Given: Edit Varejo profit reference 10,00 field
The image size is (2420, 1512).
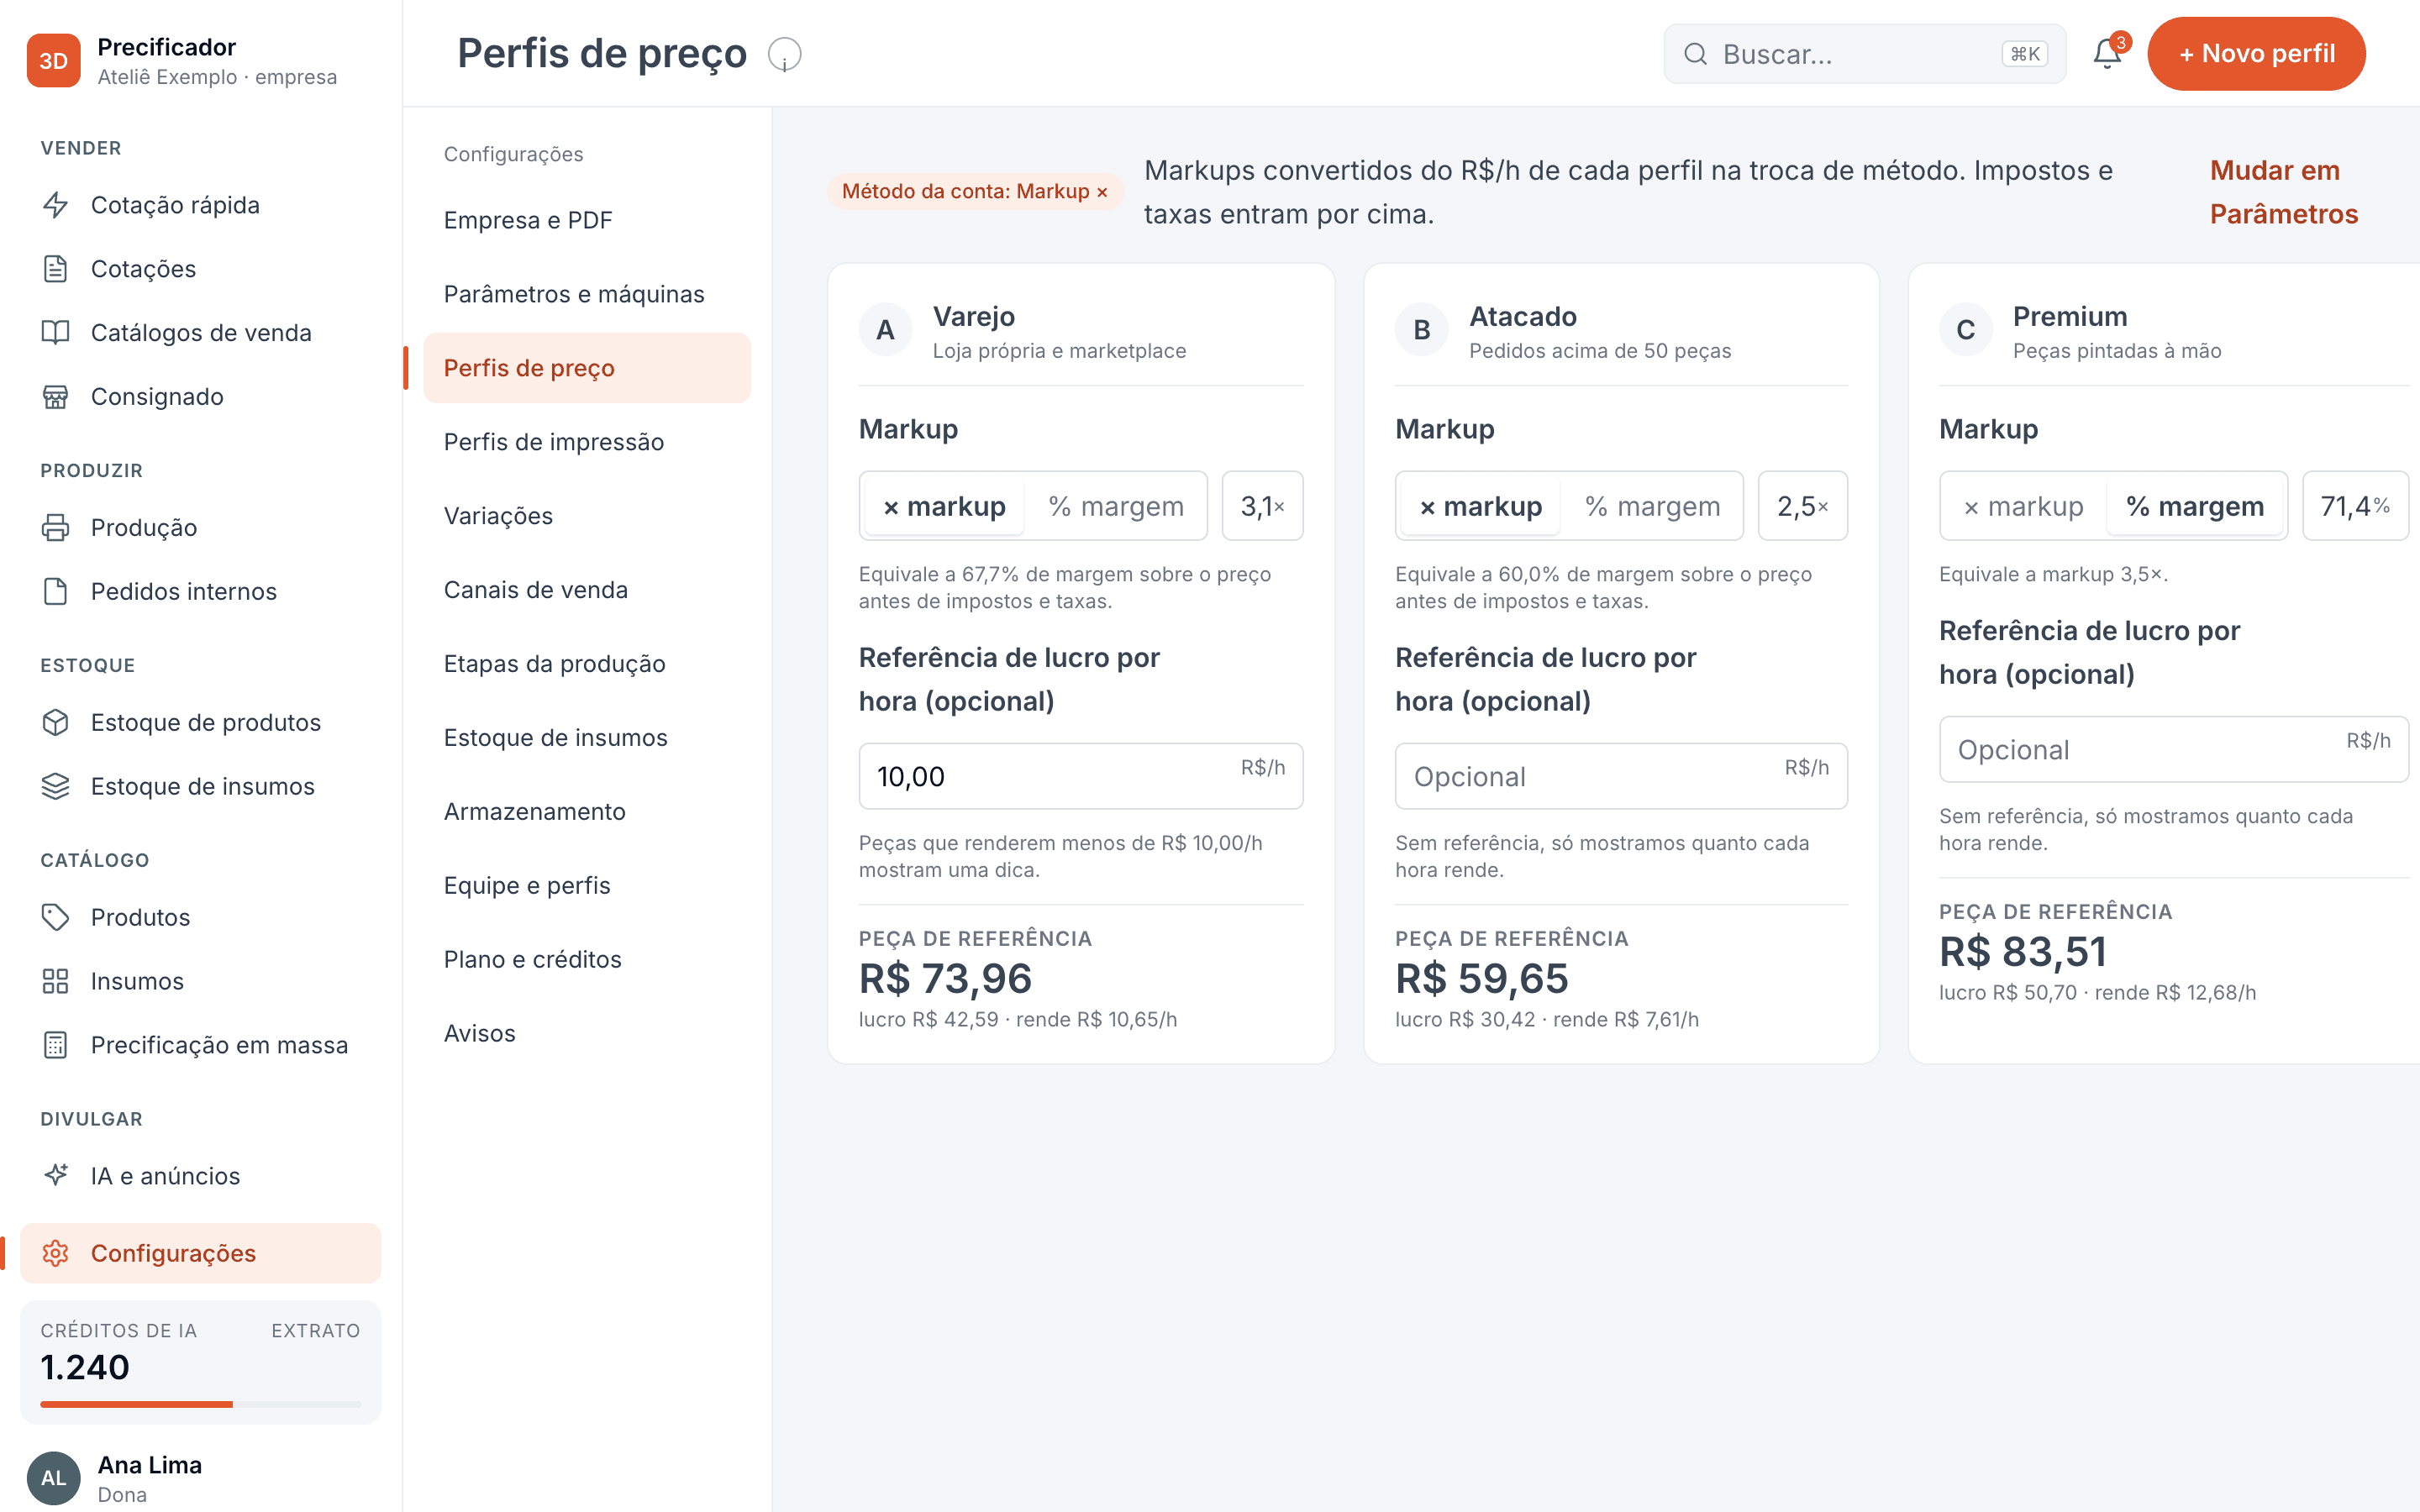Looking at the screenshot, I should click(1081, 776).
